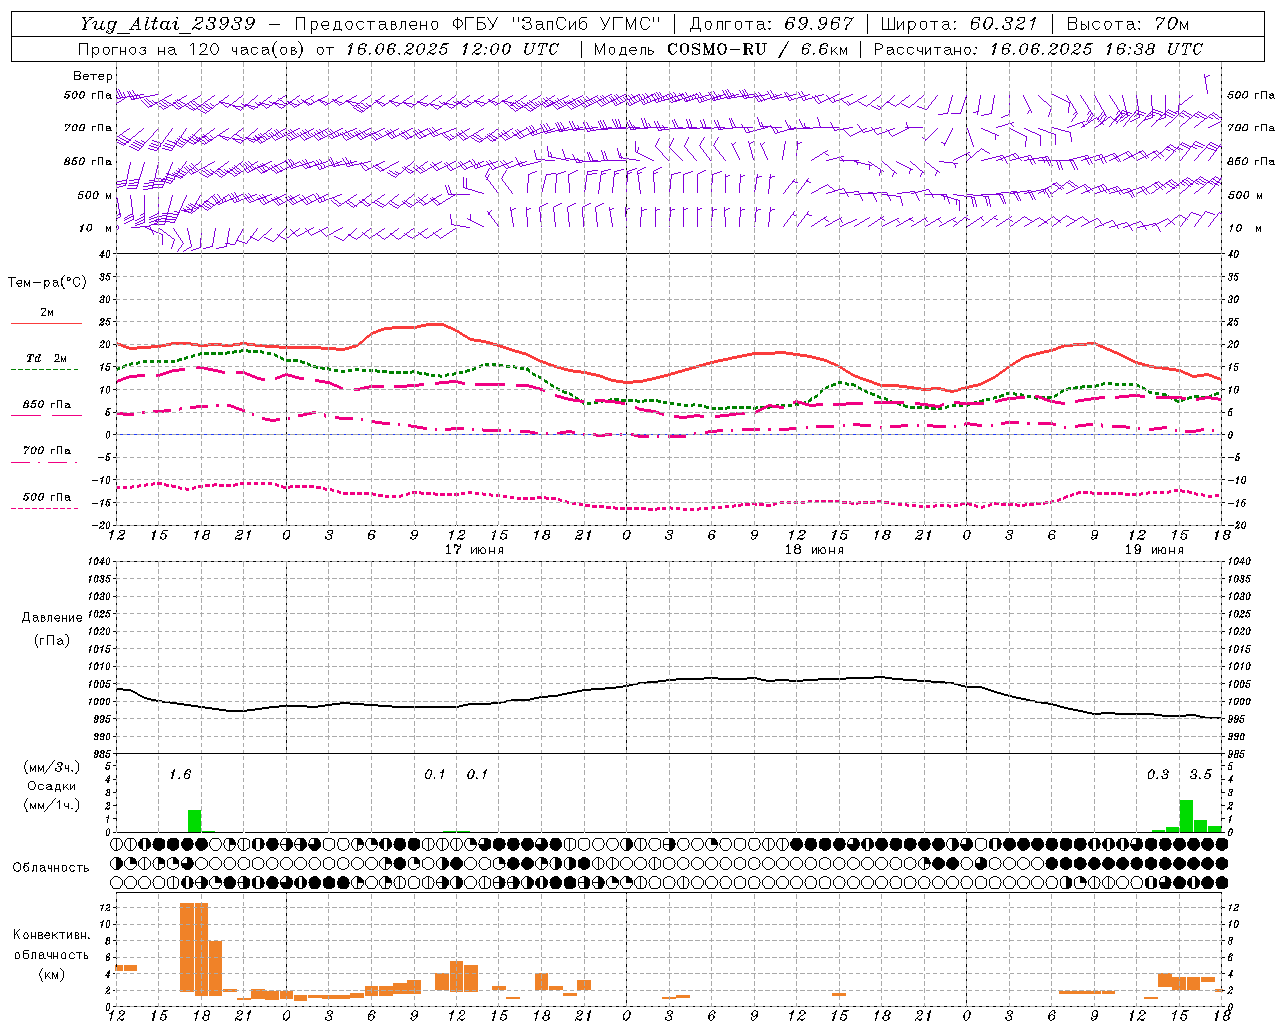Click the tallest green precipitation bar under 3.5
Image resolution: width=1280 pixels, height=1024 pixels.
[1186, 816]
